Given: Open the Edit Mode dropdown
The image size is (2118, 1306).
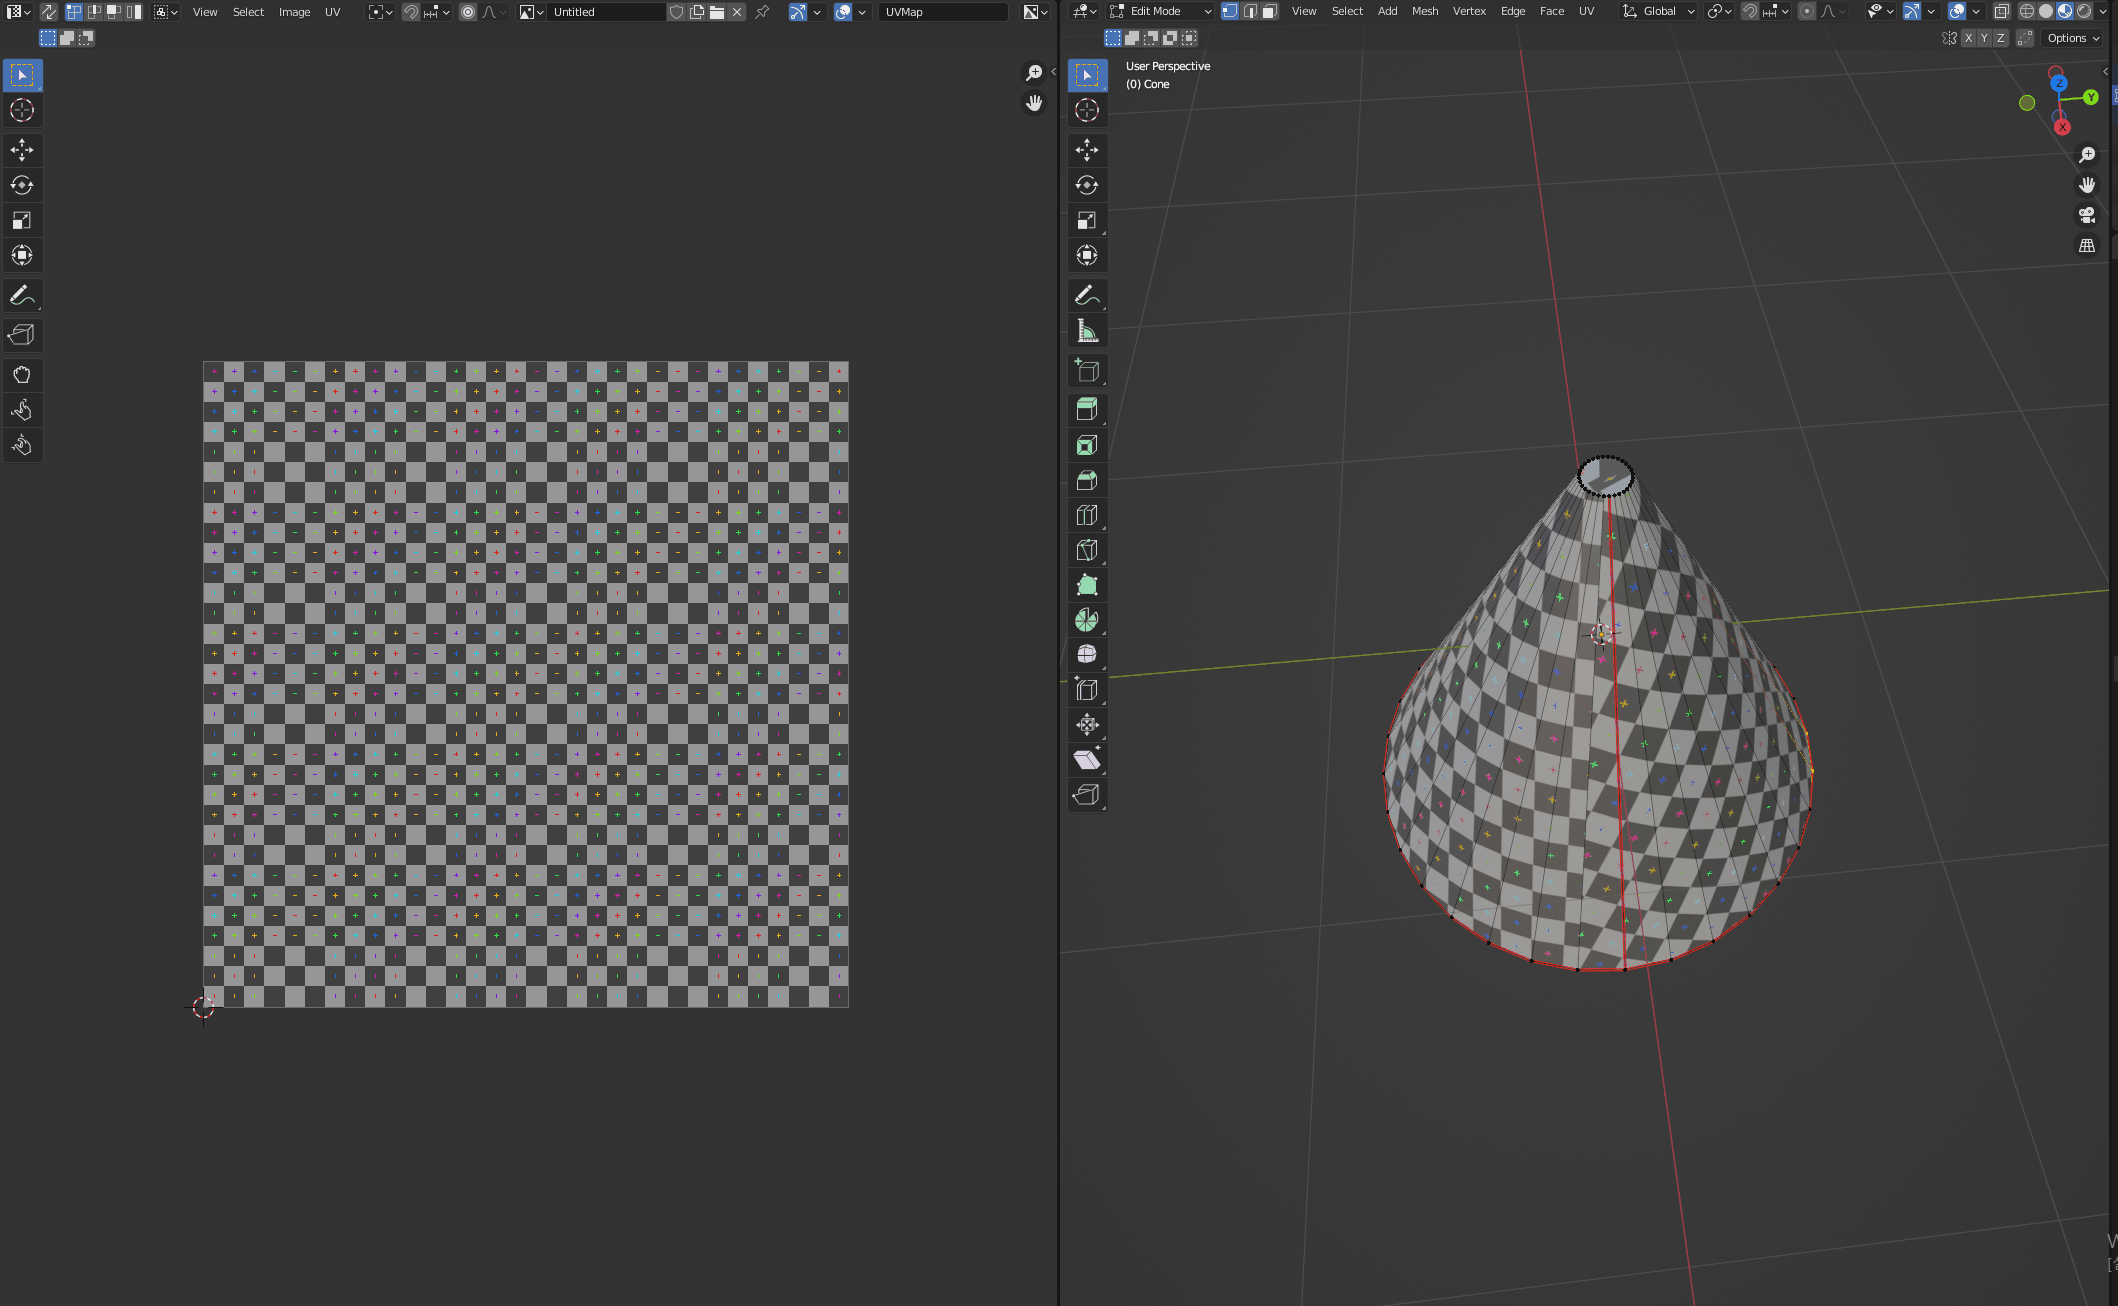Looking at the screenshot, I should tap(1160, 11).
